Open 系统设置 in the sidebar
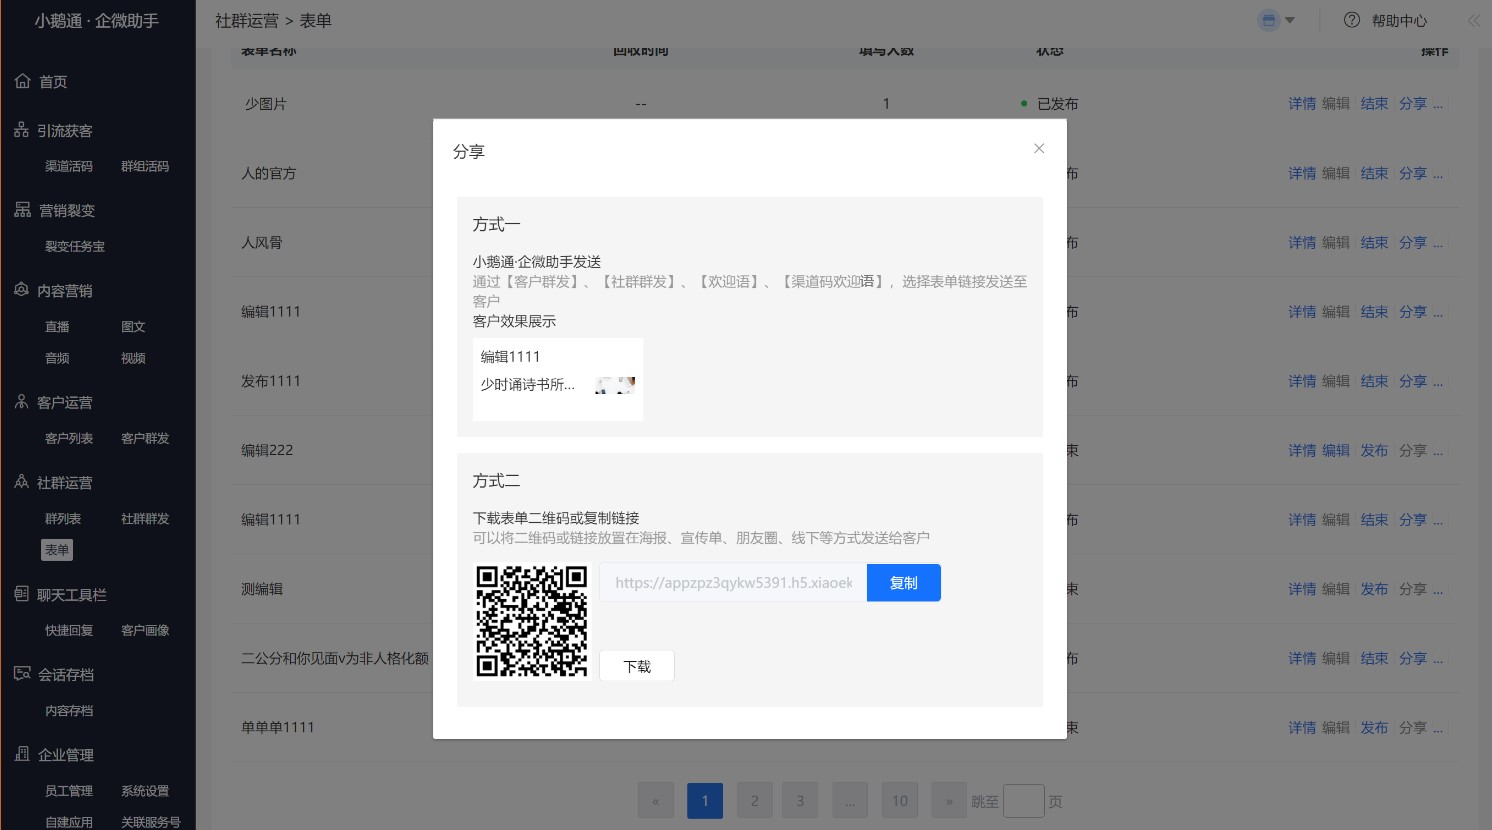The height and width of the screenshot is (830, 1492). coord(145,790)
